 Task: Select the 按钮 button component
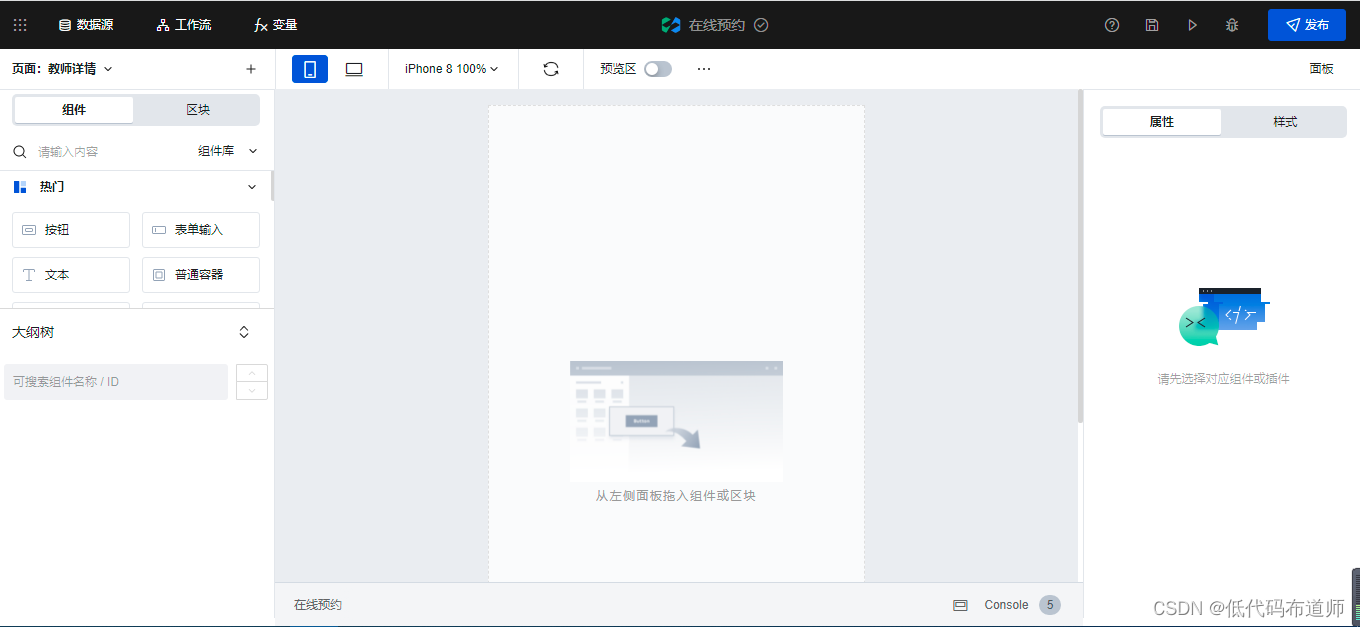(x=71, y=230)
